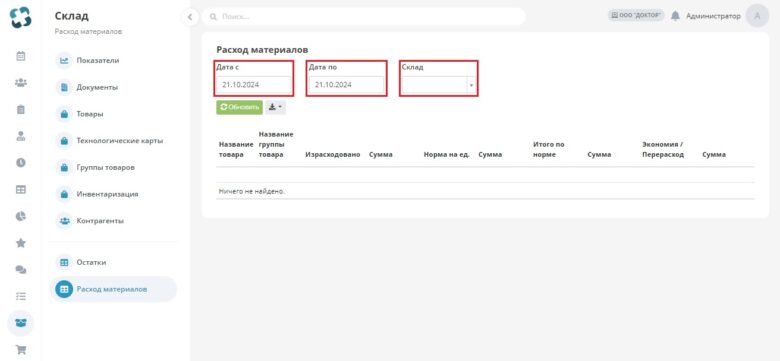Open notifications bell icon
The height and width of the screenshot is (361, 780).
675,16
